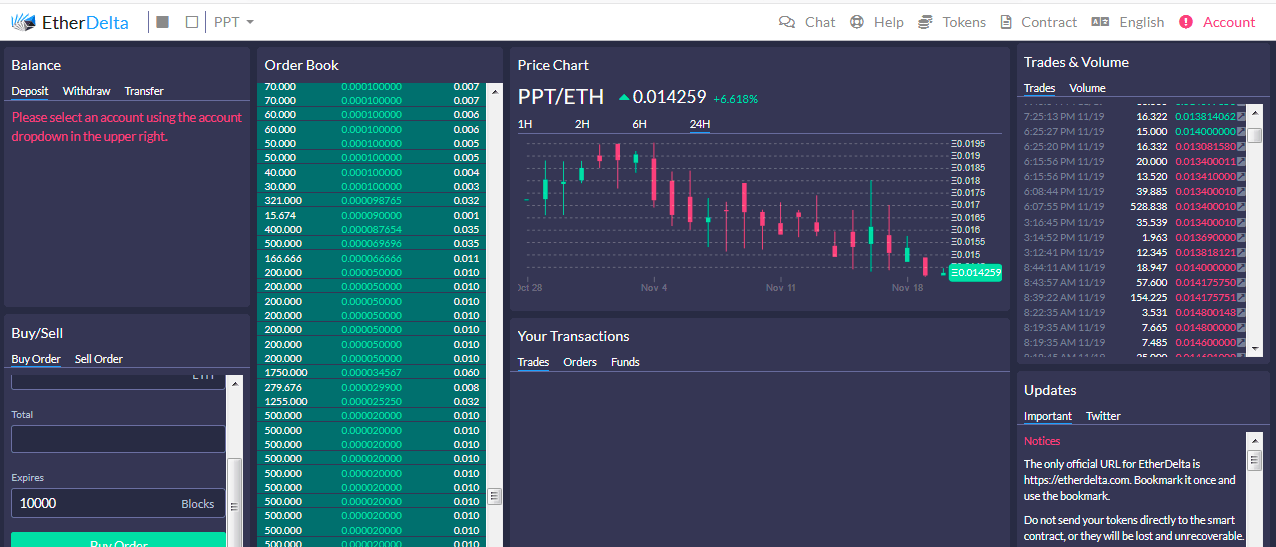Open the Account dropdown
Image resolution: width=1276 pixels, height=547 pixels.
coord(1217,22)
